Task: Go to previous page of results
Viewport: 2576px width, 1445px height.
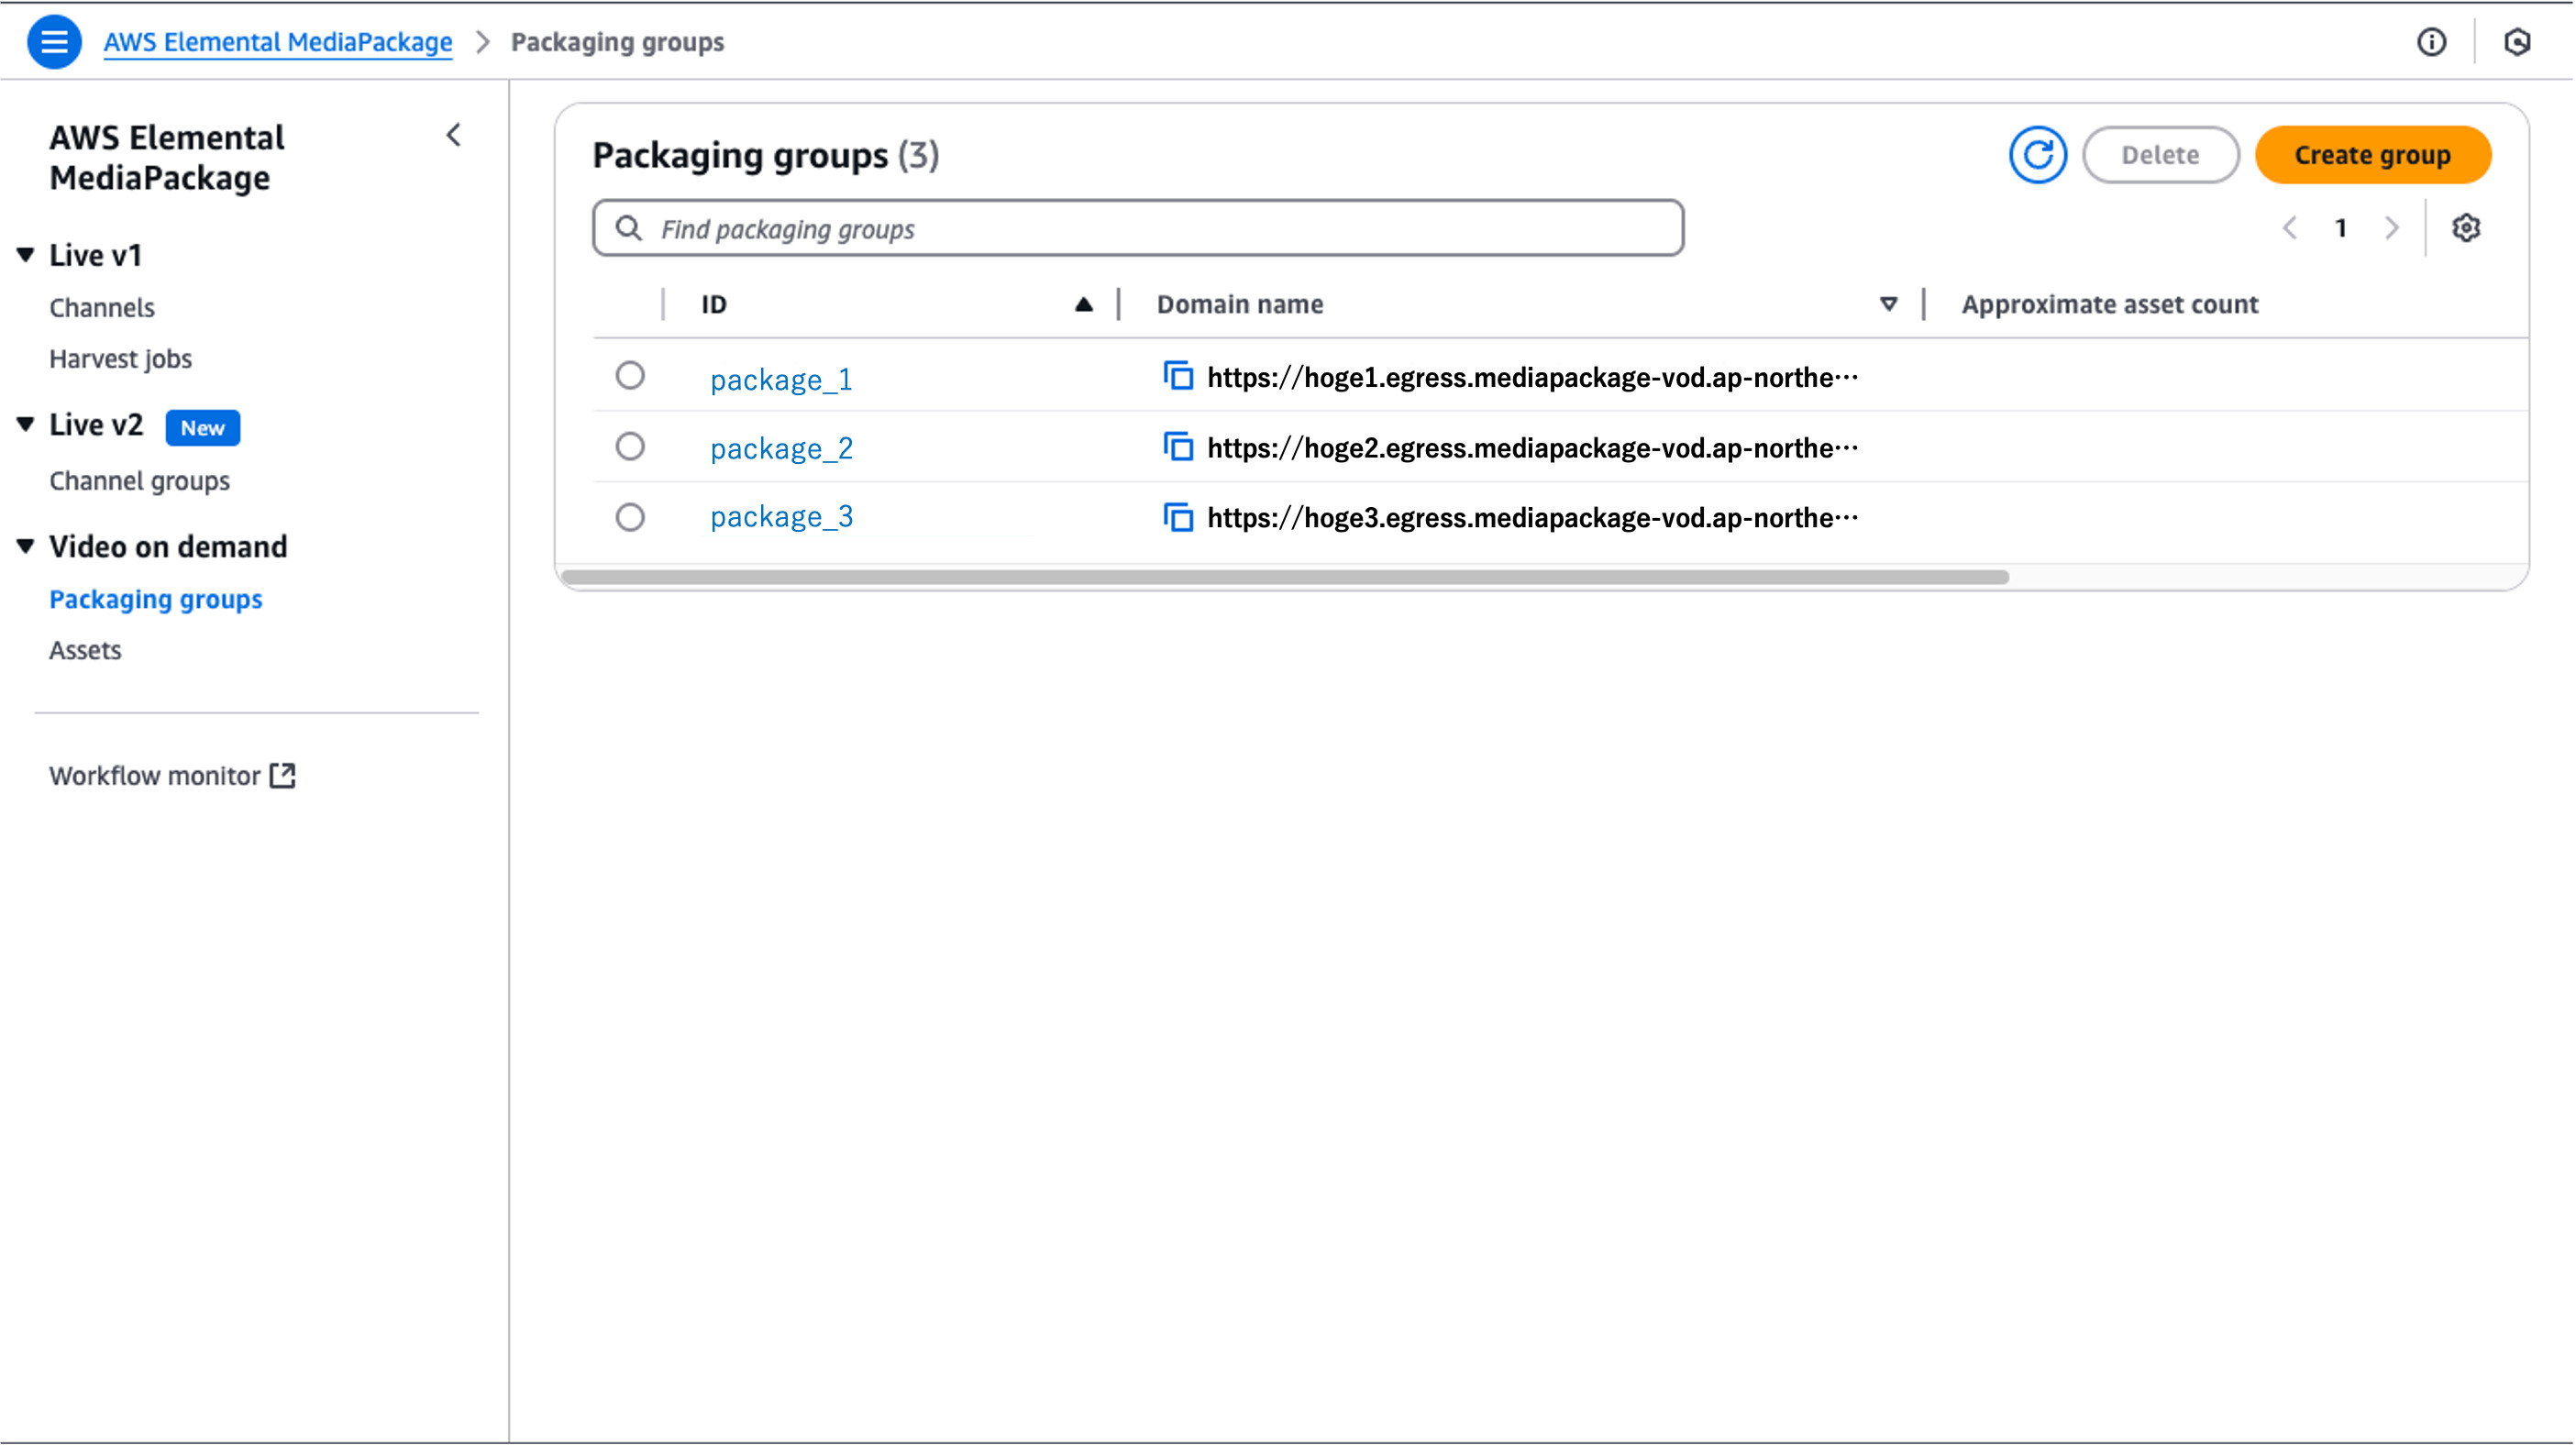Action: pos(2290,228)
